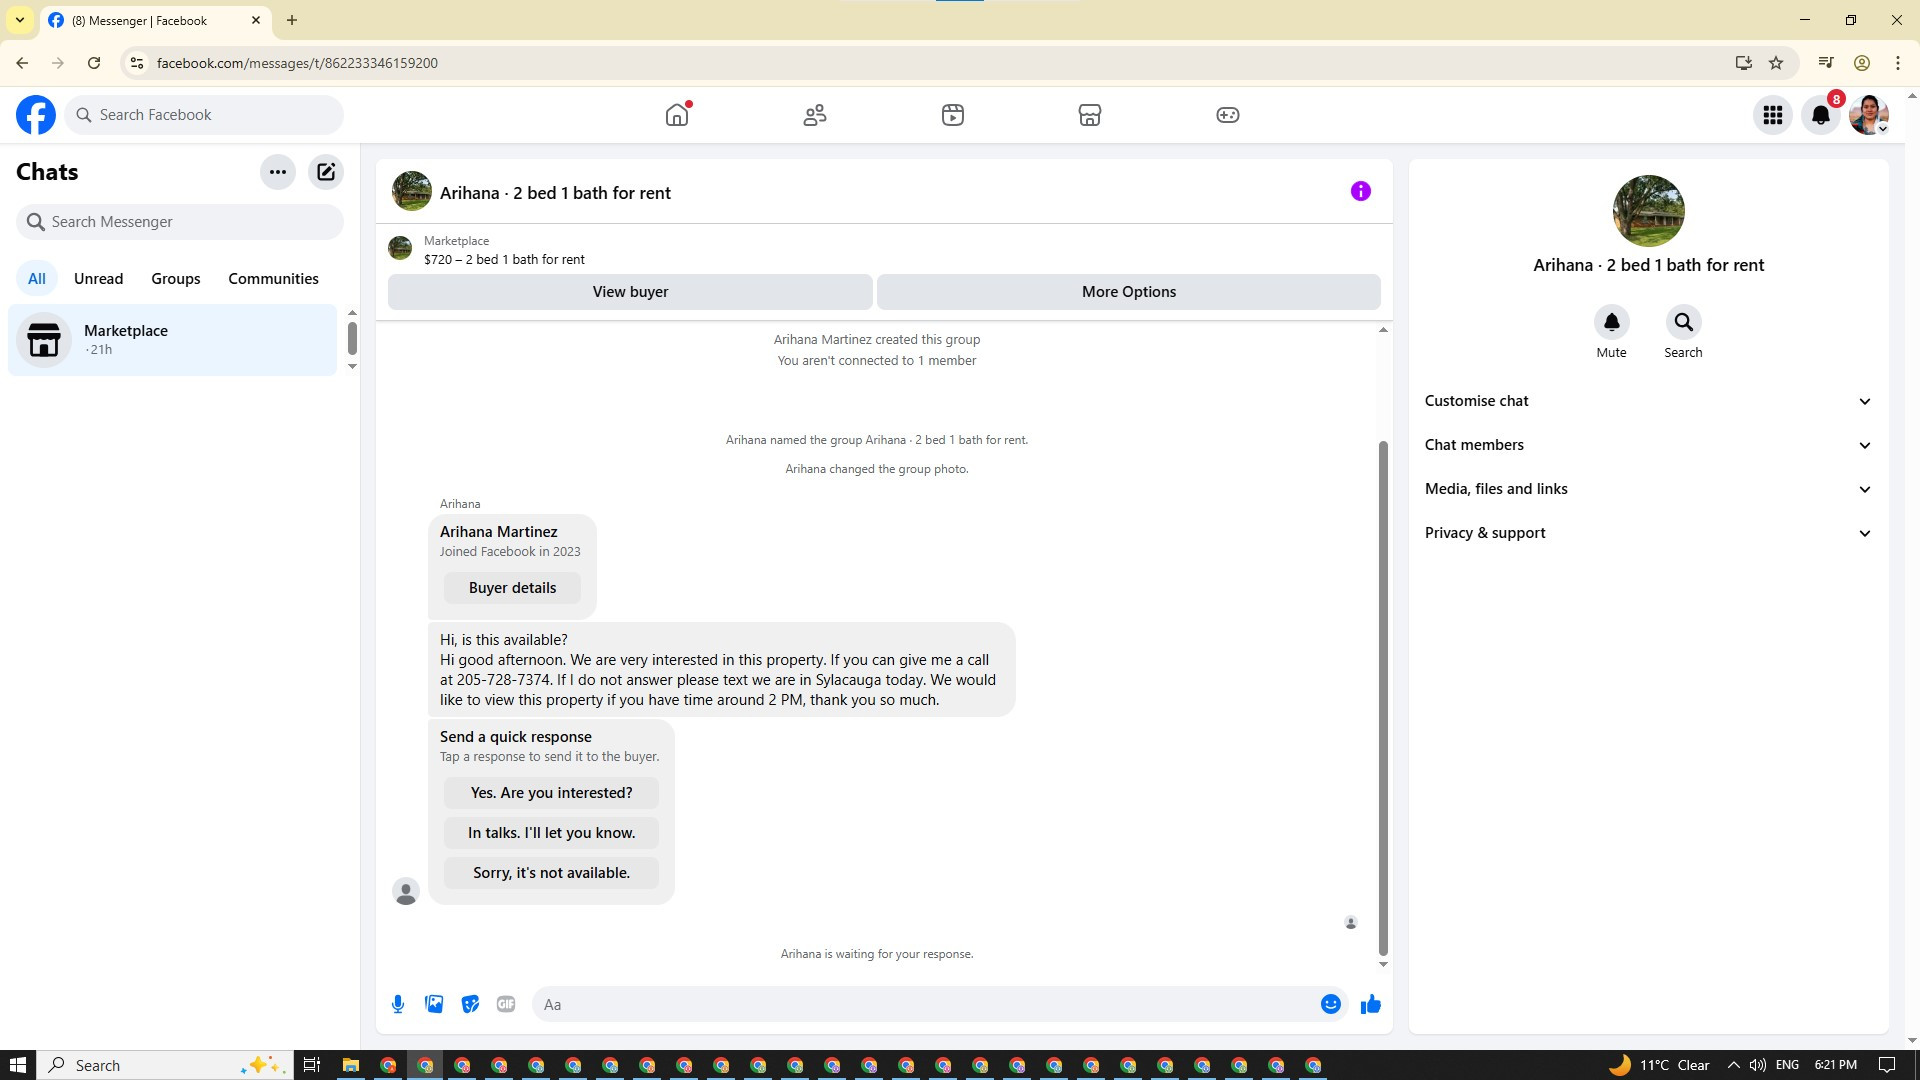Click the chat list scrollbar
This screenshot has height=1080, width=1920.
click(352, 338)
